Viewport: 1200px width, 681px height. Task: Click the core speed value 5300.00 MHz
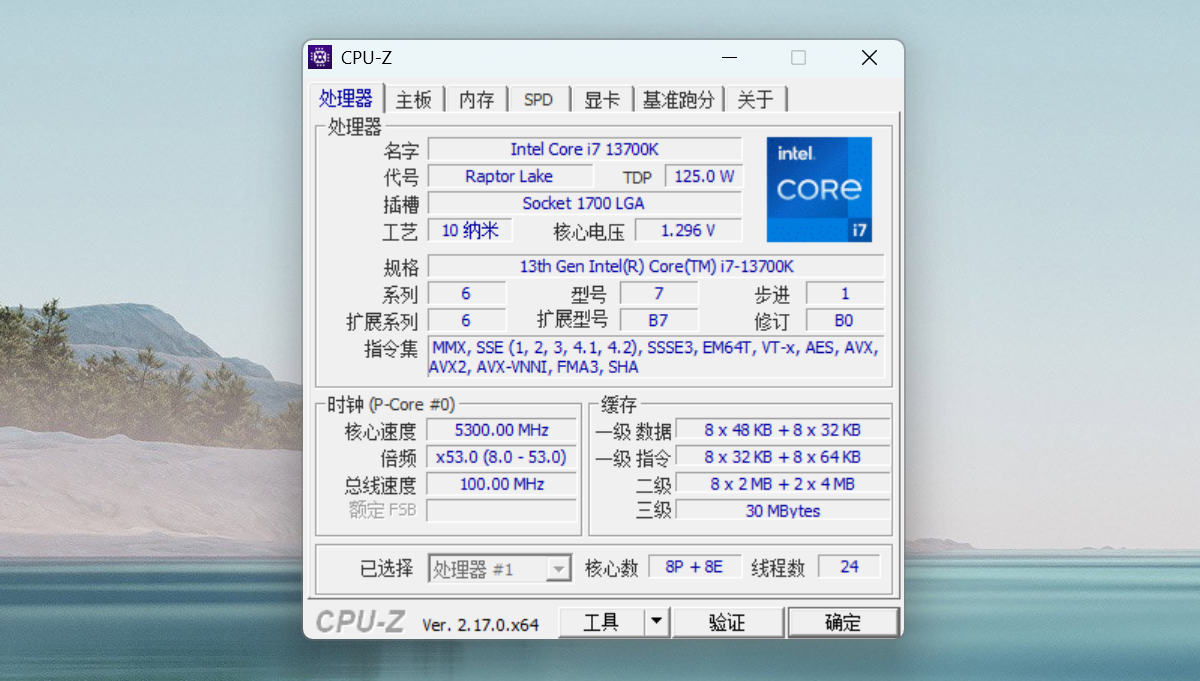click(502, 430)
